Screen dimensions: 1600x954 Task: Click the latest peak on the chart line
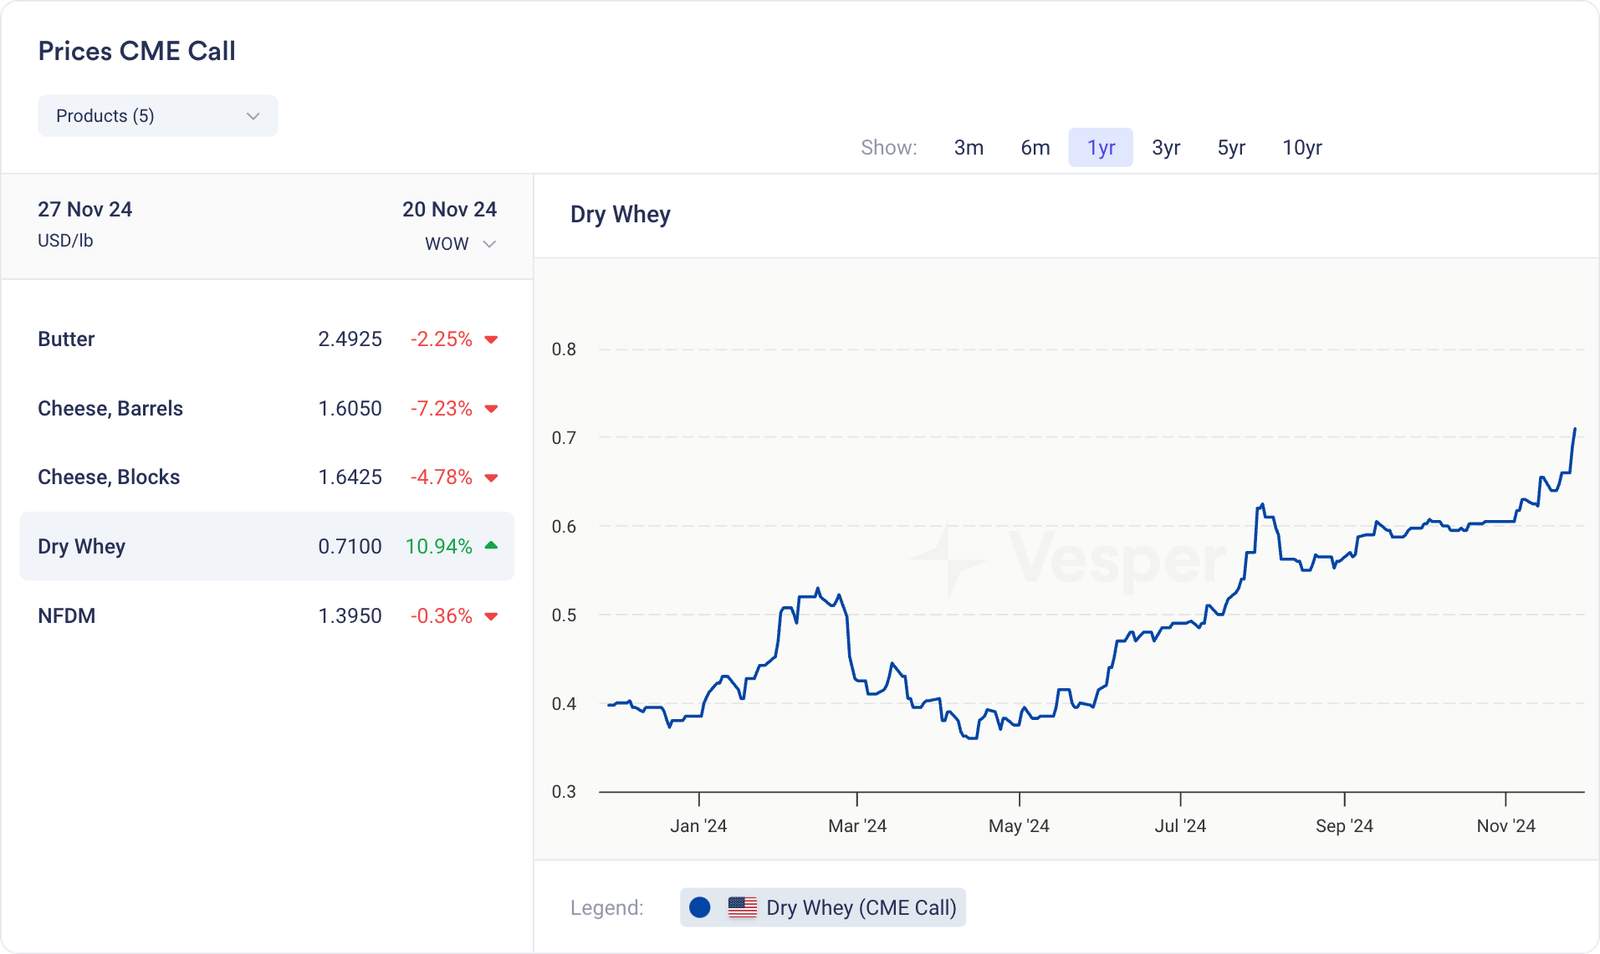coord(1575,430)
